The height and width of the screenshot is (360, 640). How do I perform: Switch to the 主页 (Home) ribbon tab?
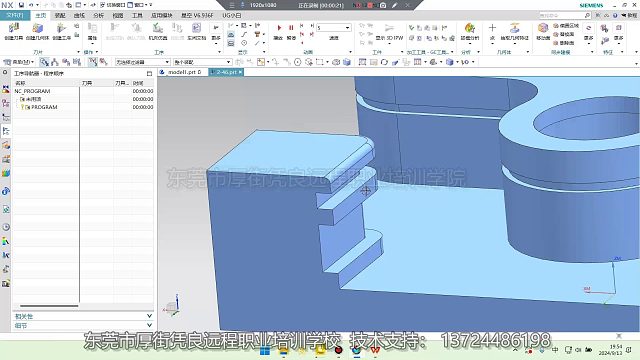tap(40, 16)
